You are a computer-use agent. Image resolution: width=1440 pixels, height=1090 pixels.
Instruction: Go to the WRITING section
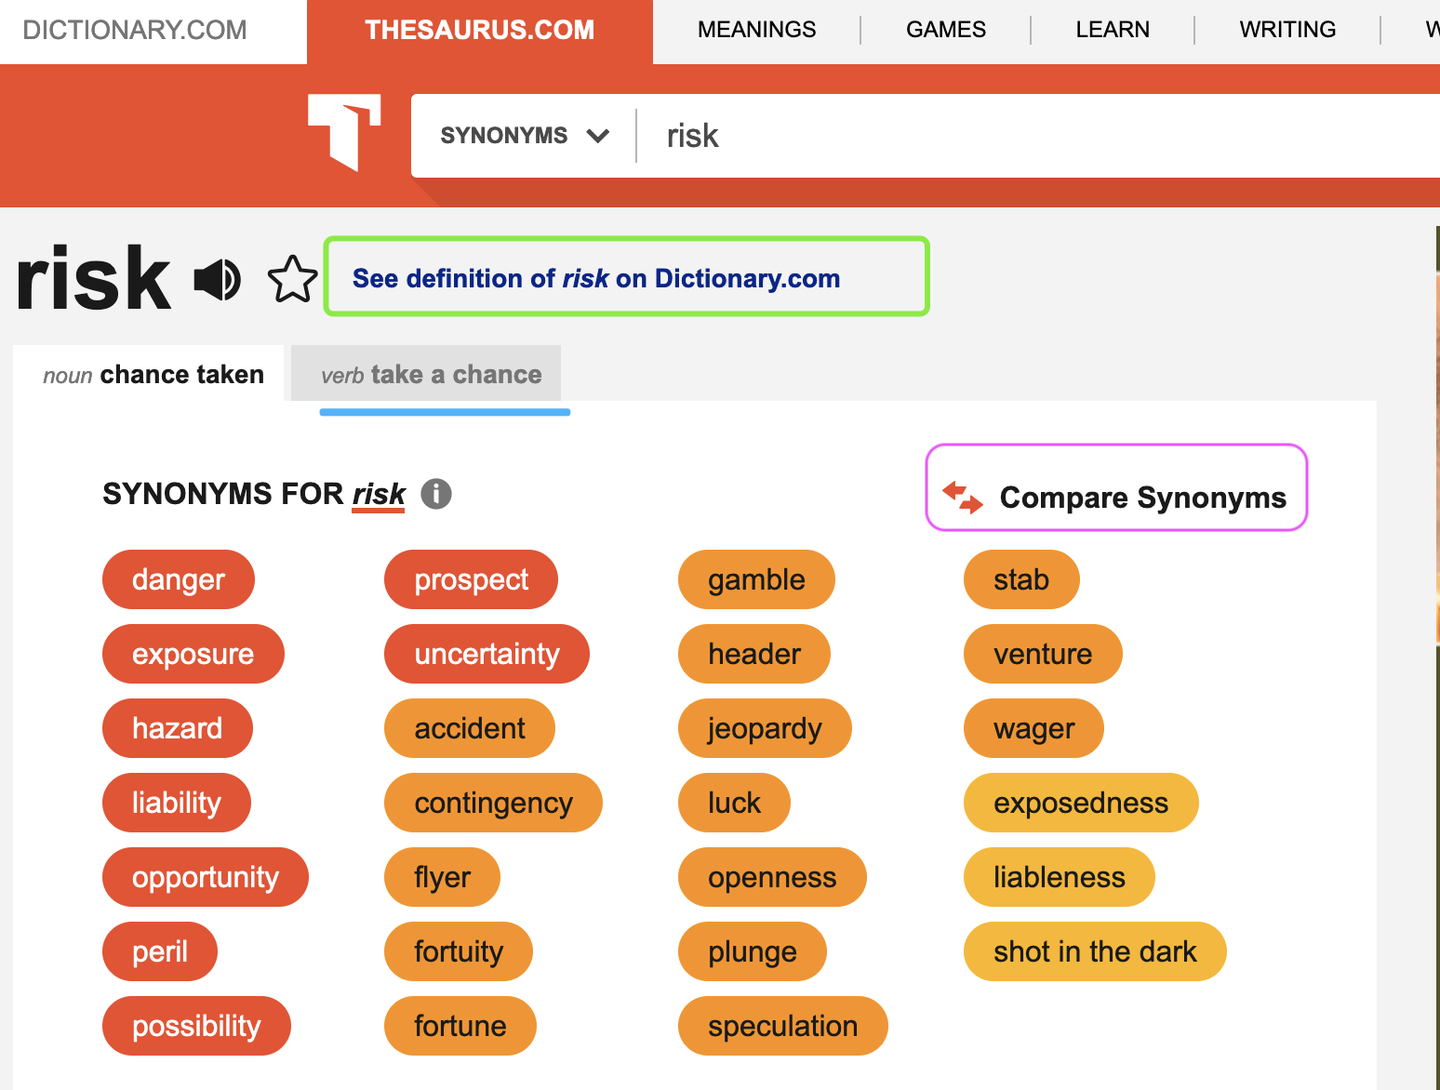[1287, 29]
